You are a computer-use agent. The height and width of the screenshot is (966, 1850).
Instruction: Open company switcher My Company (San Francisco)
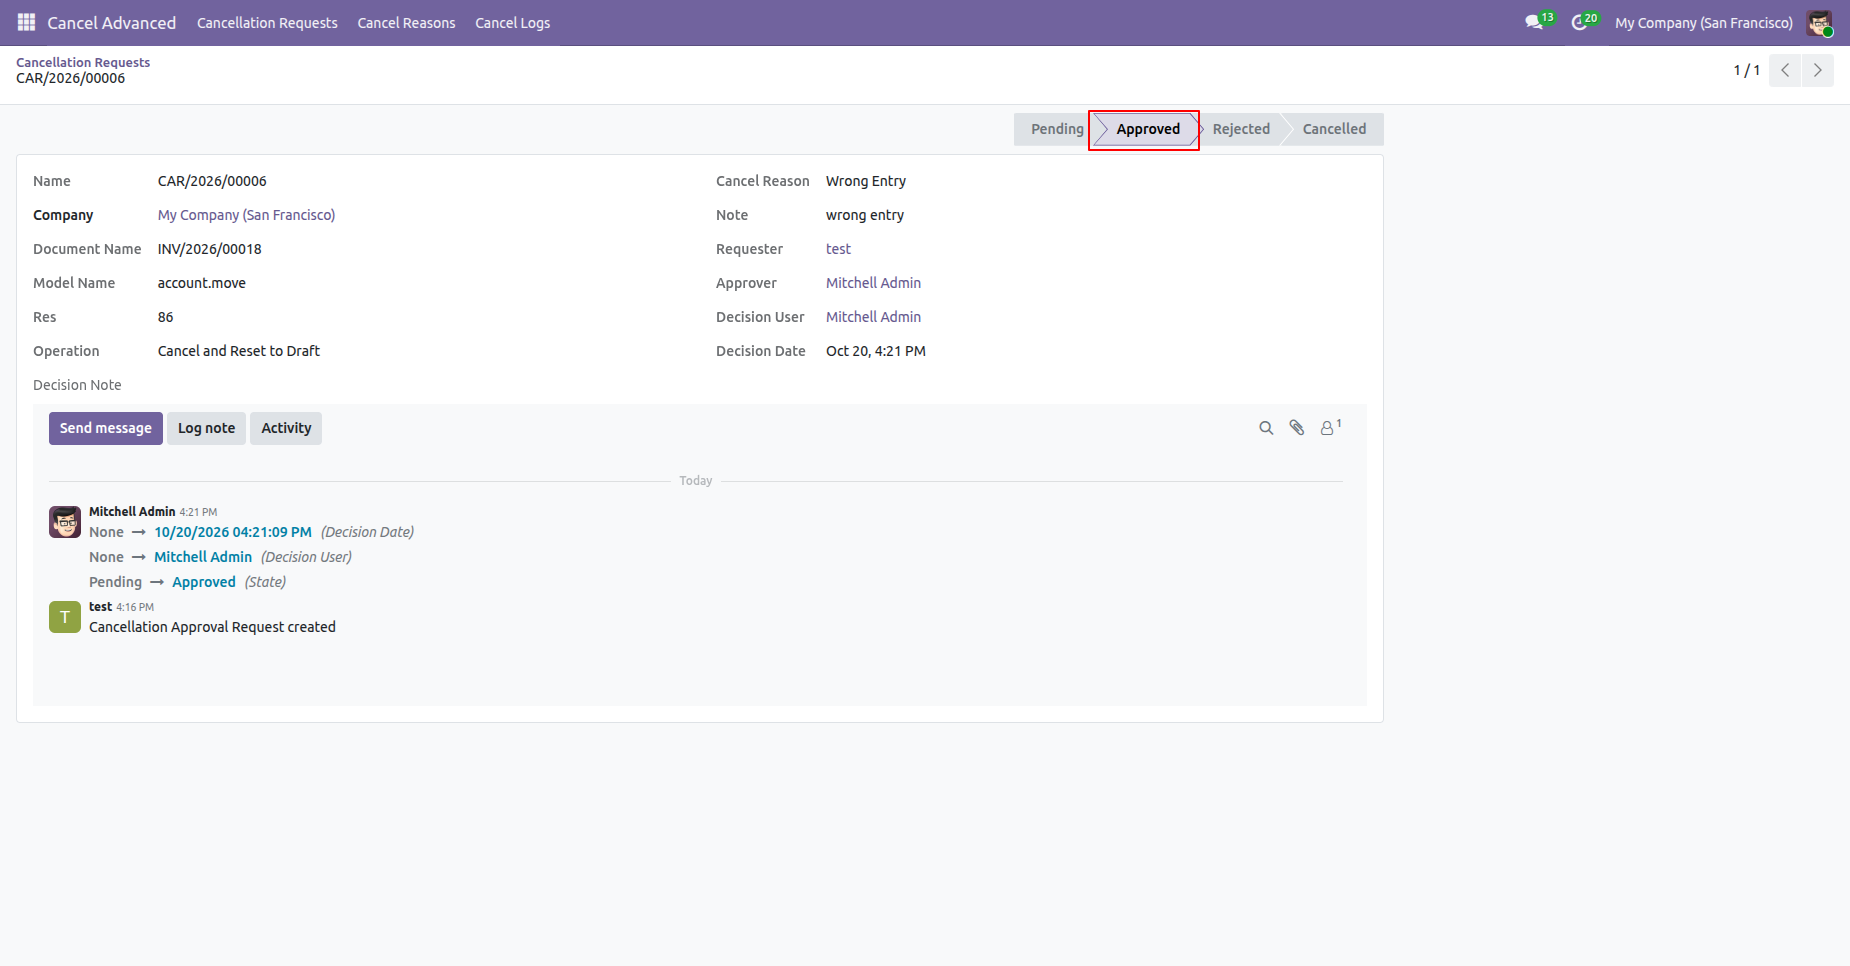tap(1704, 23)
